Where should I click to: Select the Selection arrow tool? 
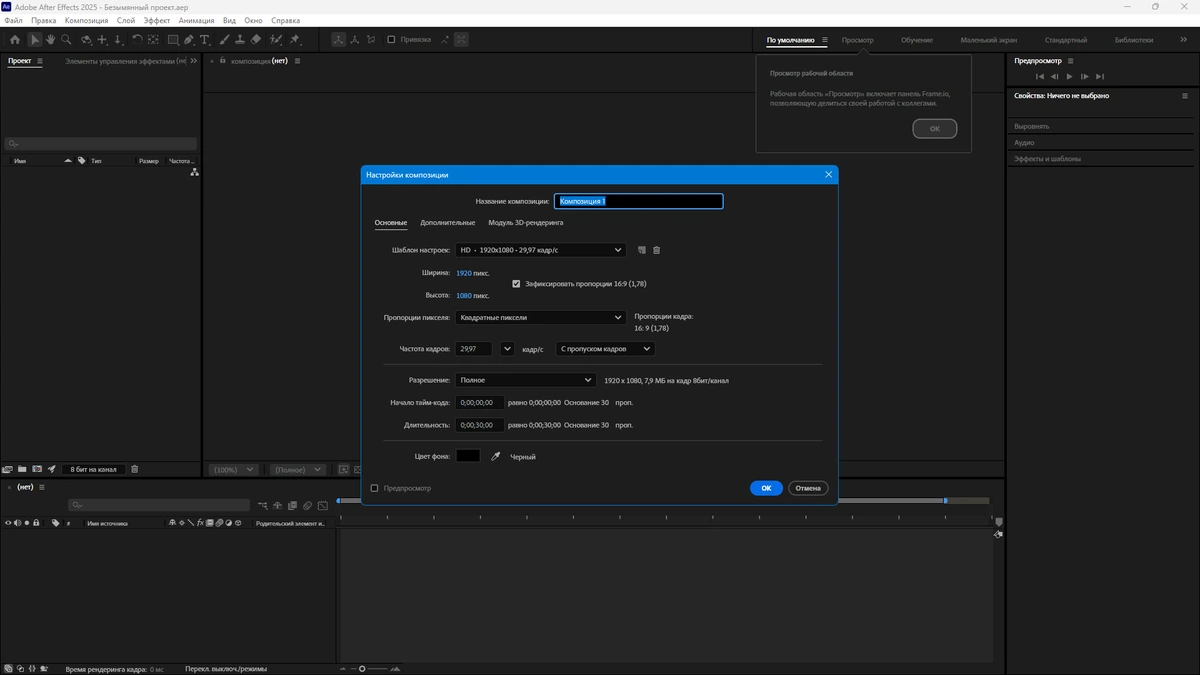tap(35, 40)
